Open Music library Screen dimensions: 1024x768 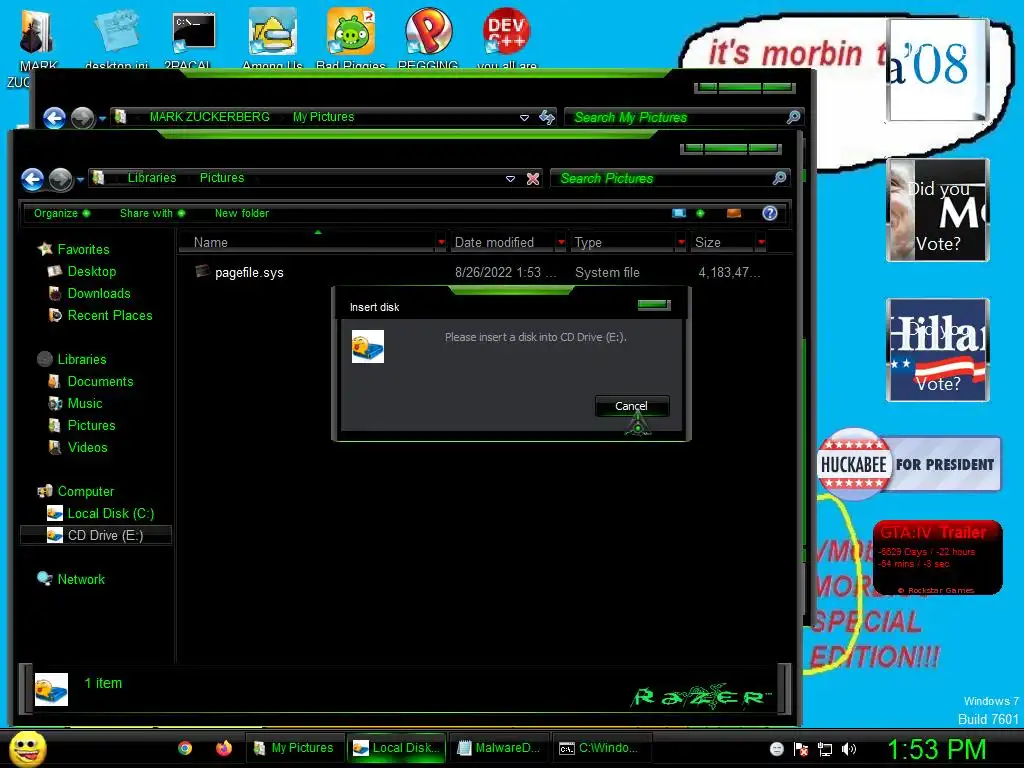(85, 404)
